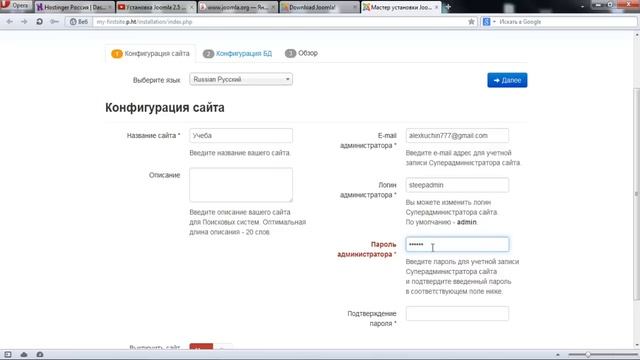Expand the Russian Русский language dropdown
Screen dimensions: 640x360
(241, 79)
